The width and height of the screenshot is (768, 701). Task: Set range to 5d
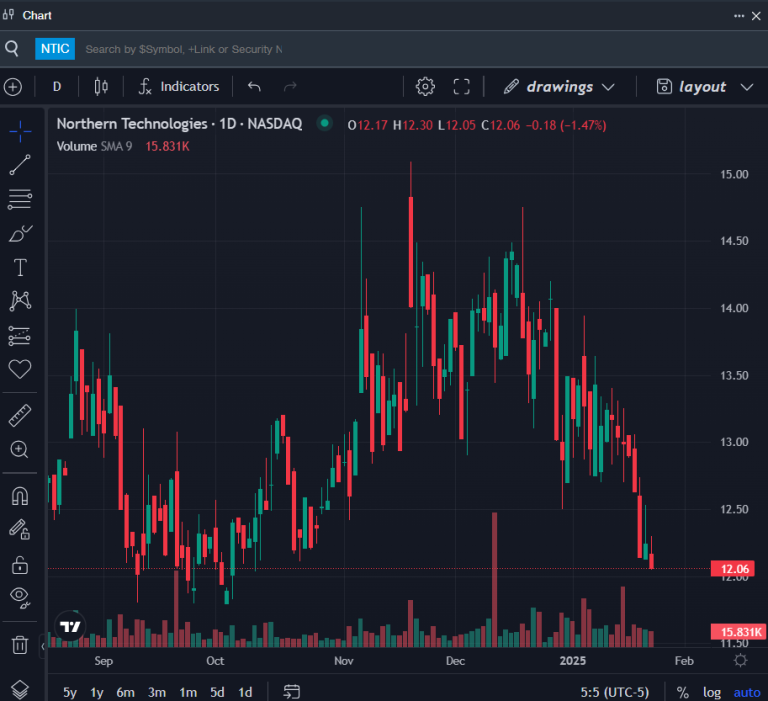(x=217, y=692)
